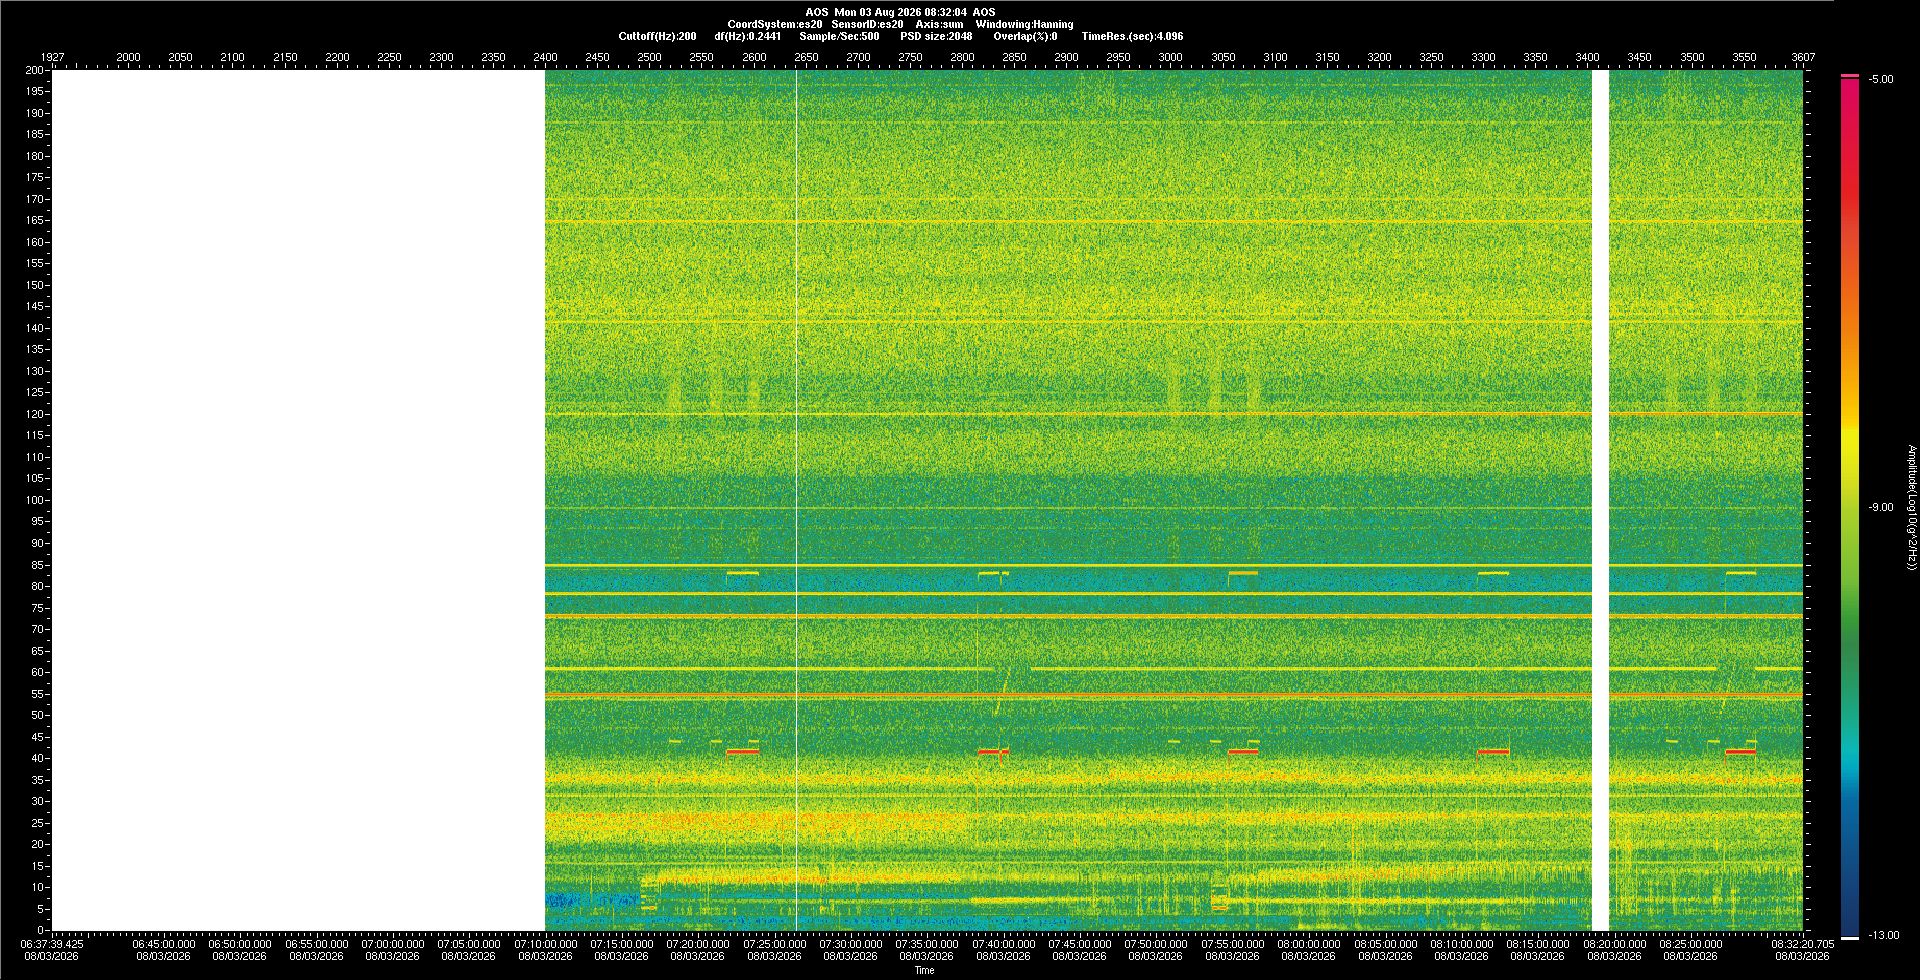The width and height of the screenshot is (1920, 980).
Task: Click the frequency axis tick labeled 120
Action: 35,414
